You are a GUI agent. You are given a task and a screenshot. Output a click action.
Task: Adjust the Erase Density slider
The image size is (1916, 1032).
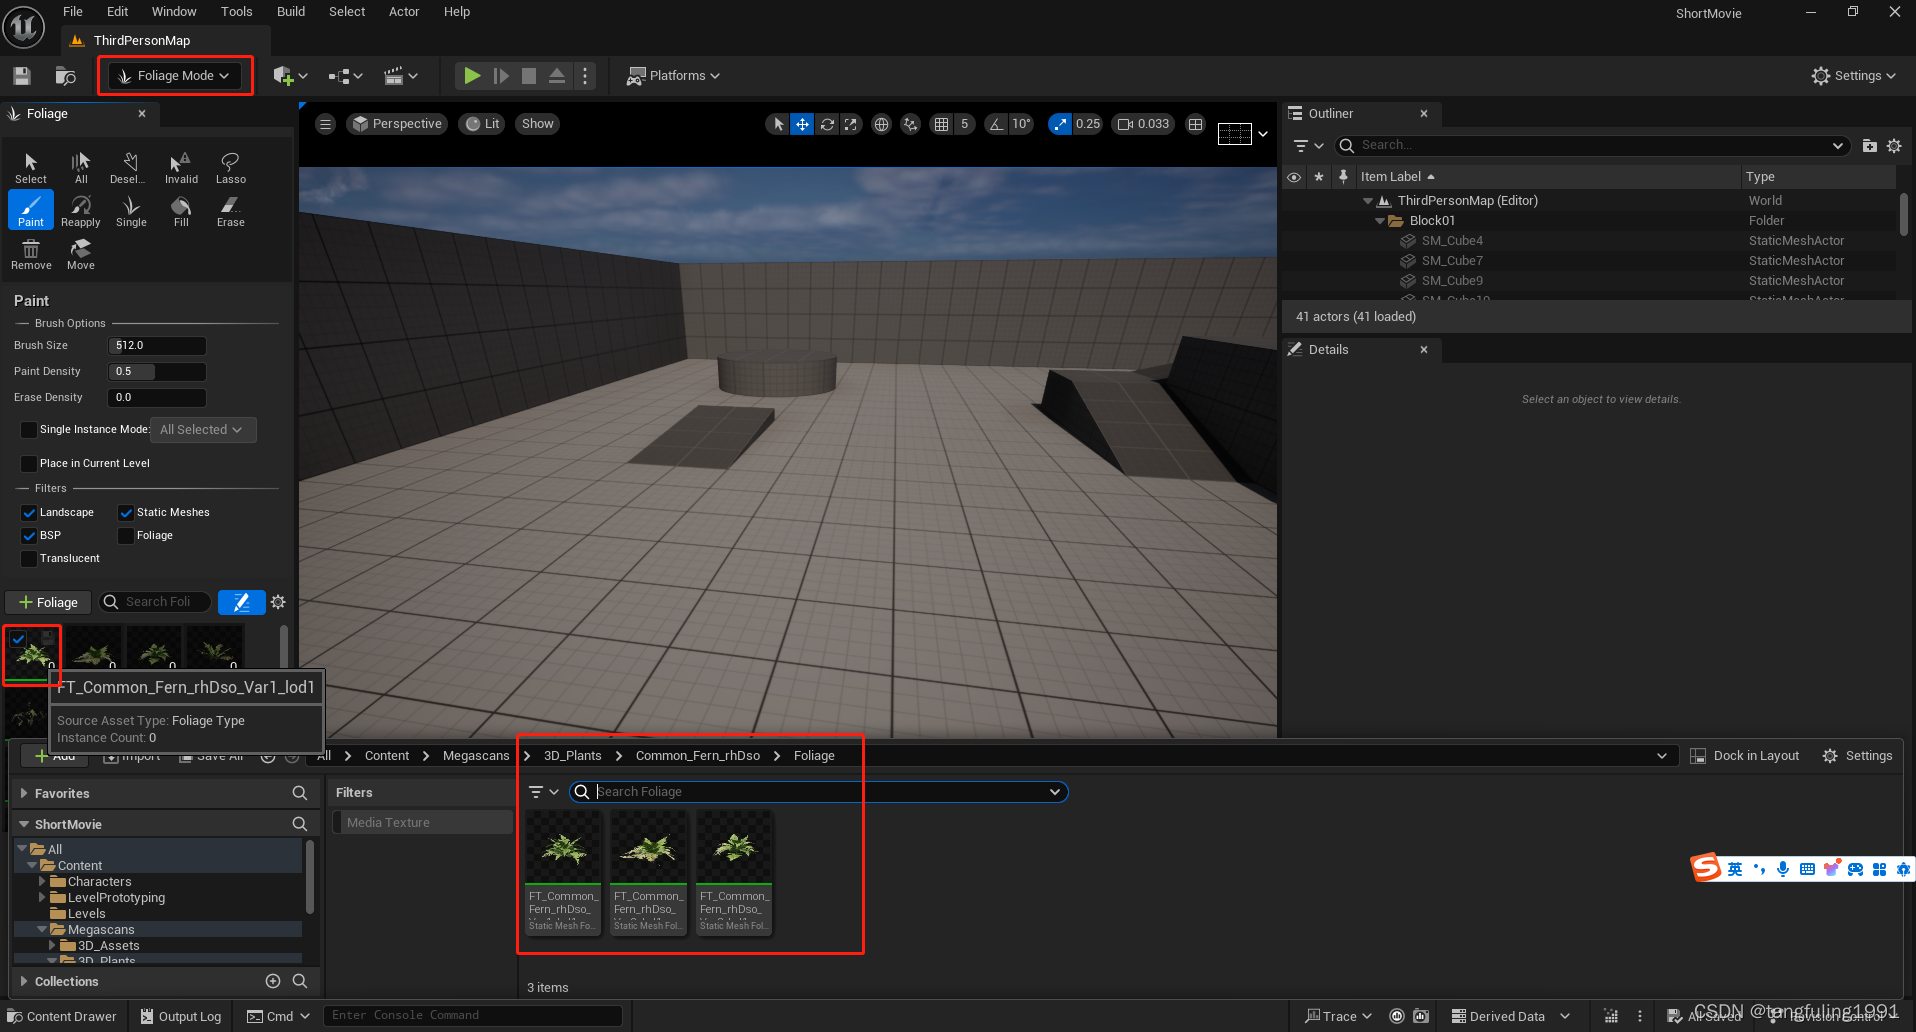pos(157,398)
